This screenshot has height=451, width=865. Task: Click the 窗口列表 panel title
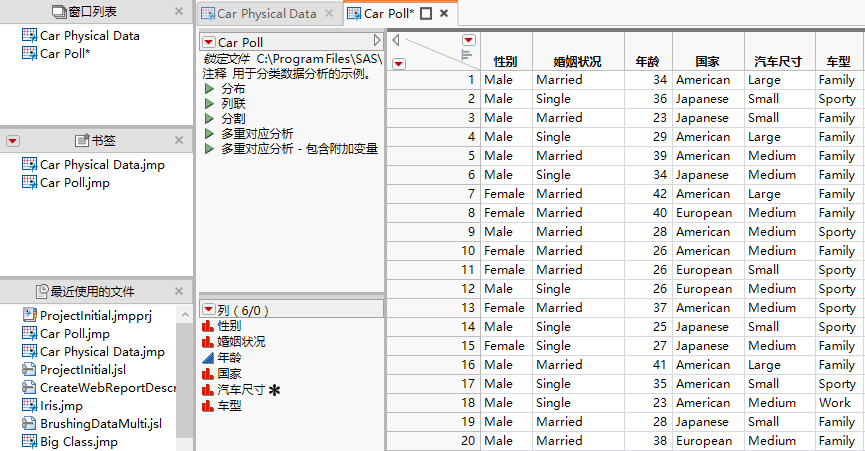pyautogui.click(x=92, y=12)
